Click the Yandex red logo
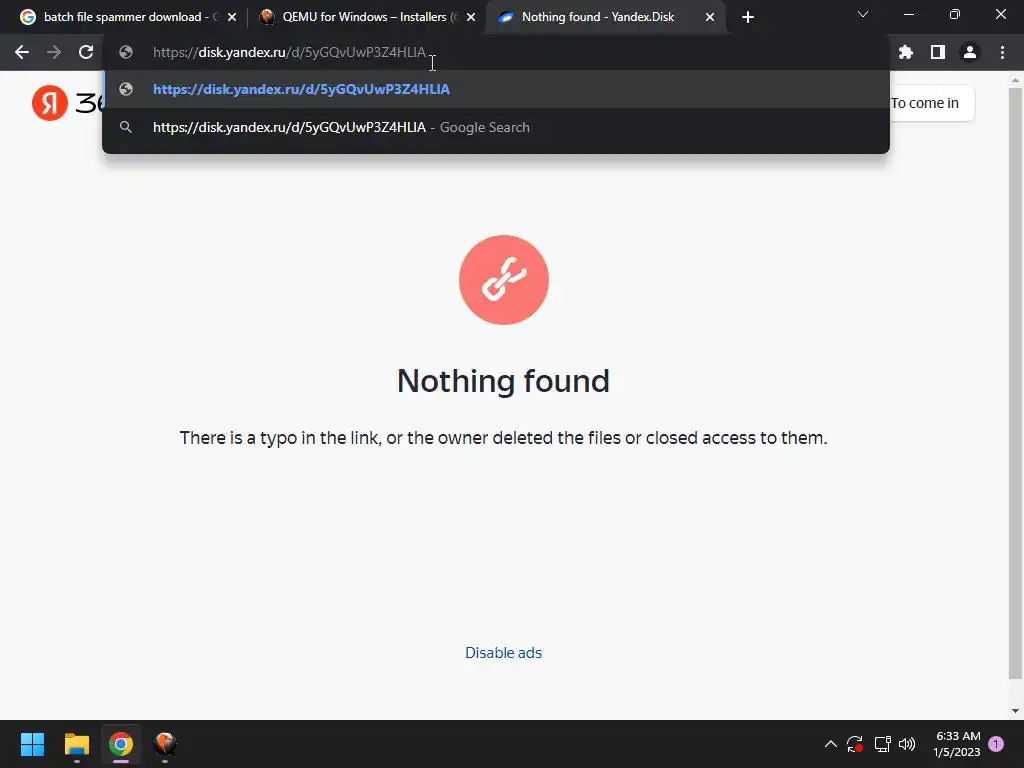This screenshot has height=768, width=1024. point(50,103)
